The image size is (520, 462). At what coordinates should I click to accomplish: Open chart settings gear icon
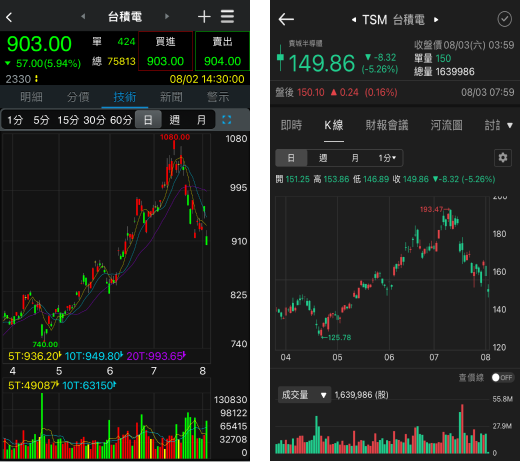point(503,158)
